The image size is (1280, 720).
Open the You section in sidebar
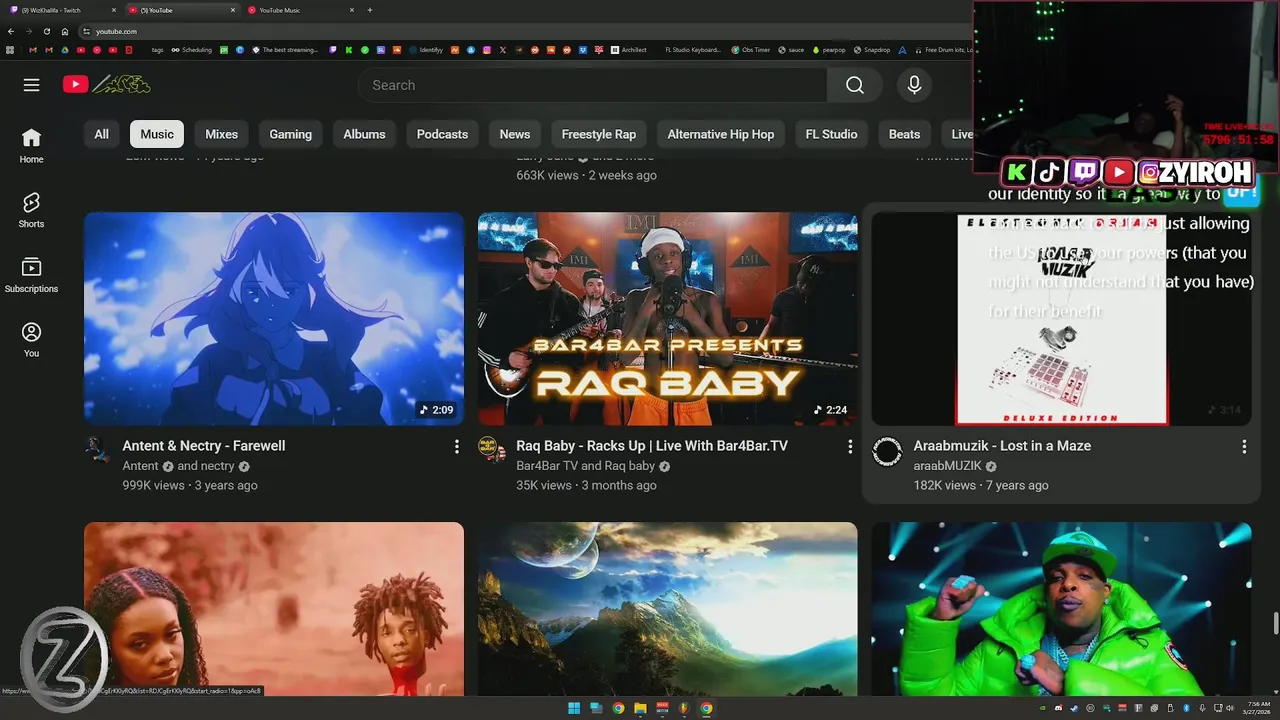pos(31,340)
